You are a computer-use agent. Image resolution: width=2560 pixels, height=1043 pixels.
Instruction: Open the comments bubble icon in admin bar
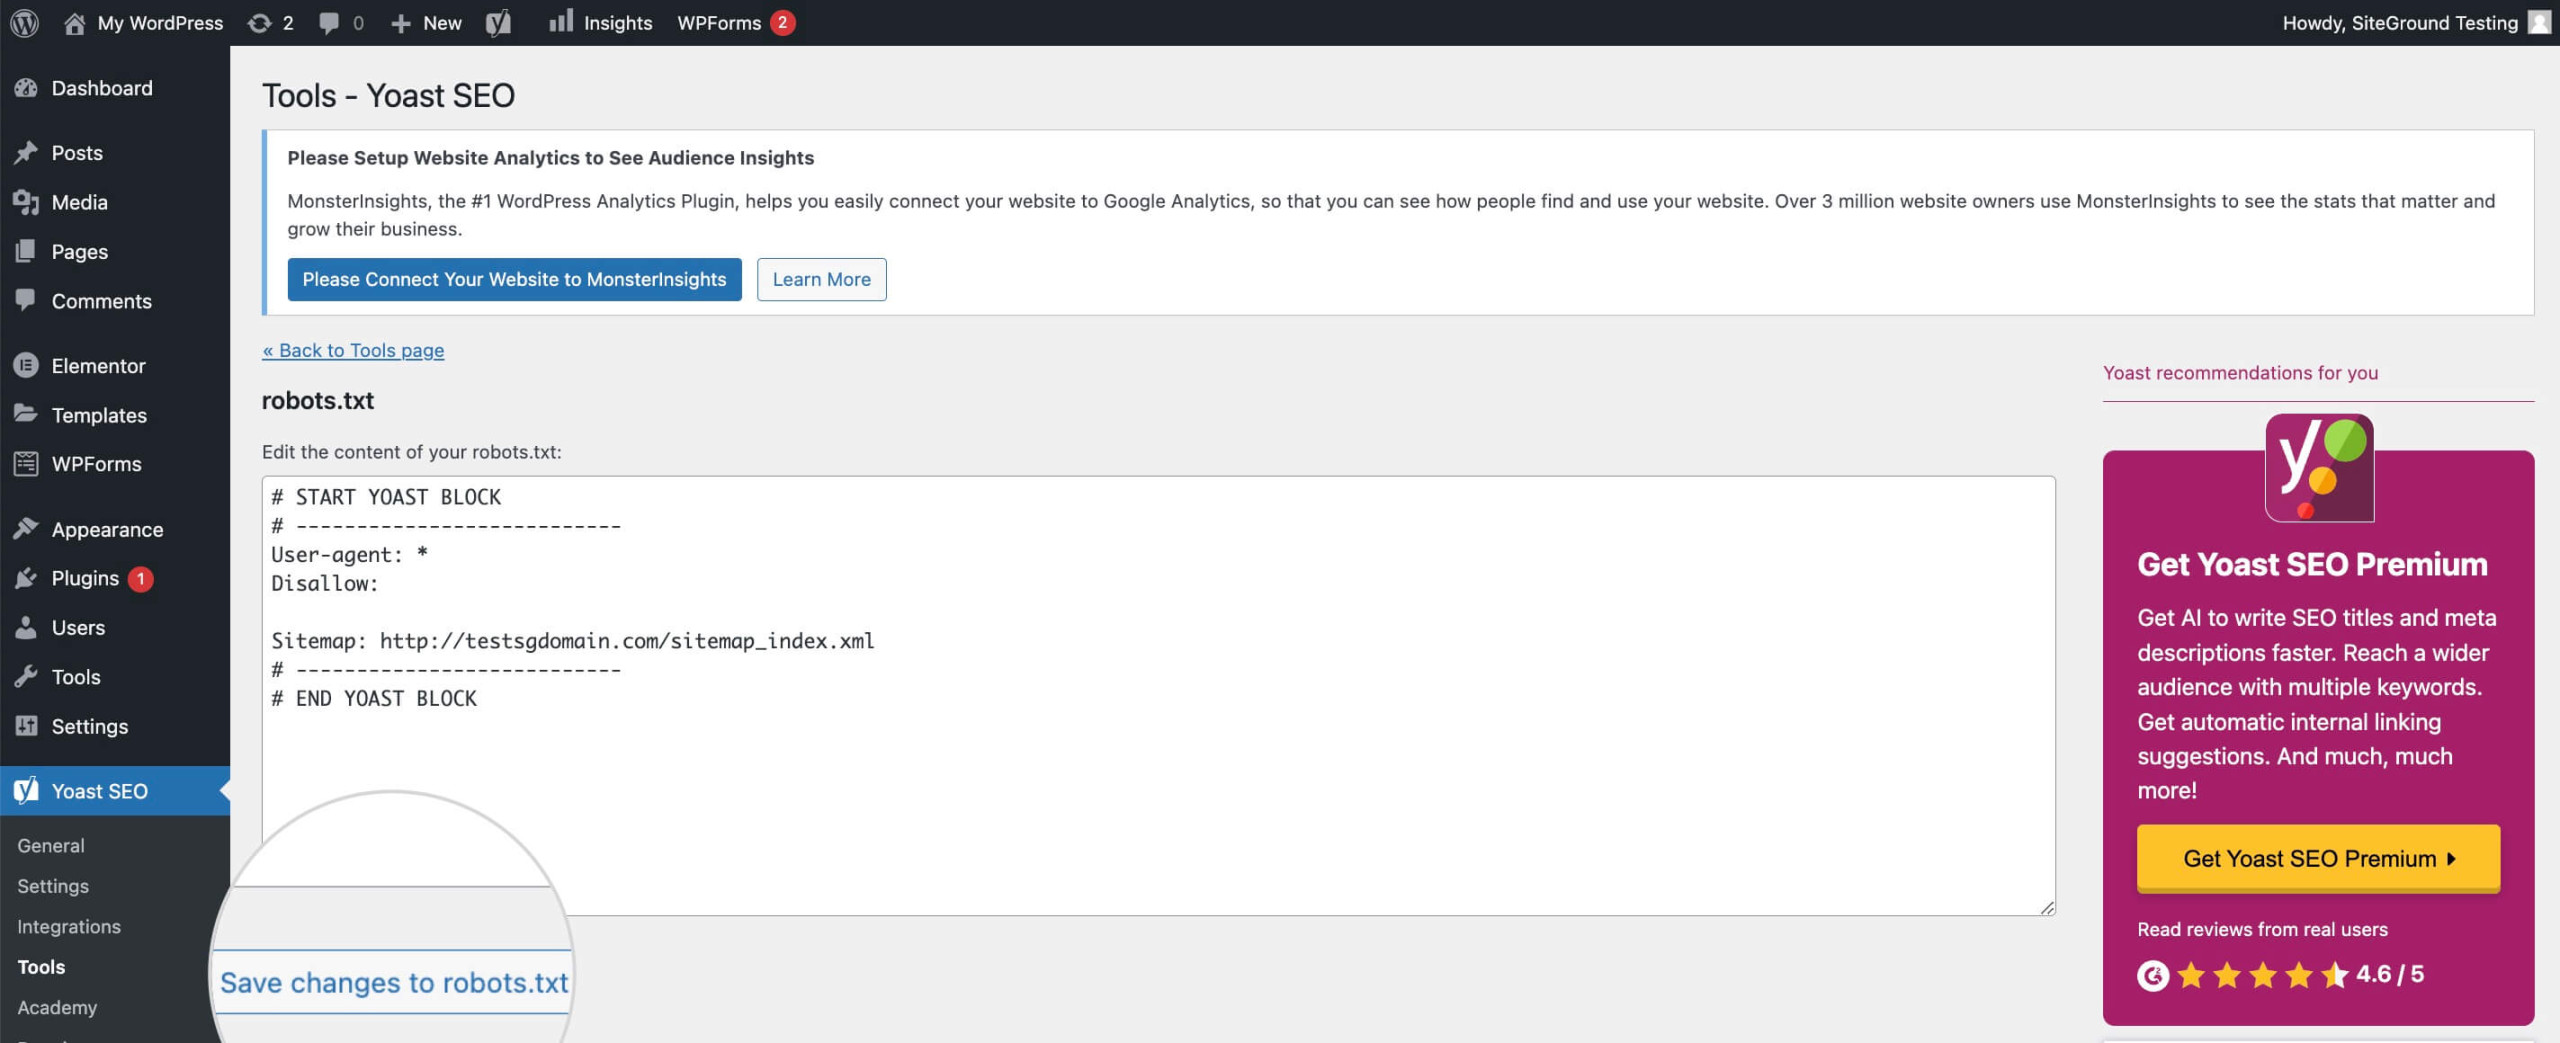point(328,22)
